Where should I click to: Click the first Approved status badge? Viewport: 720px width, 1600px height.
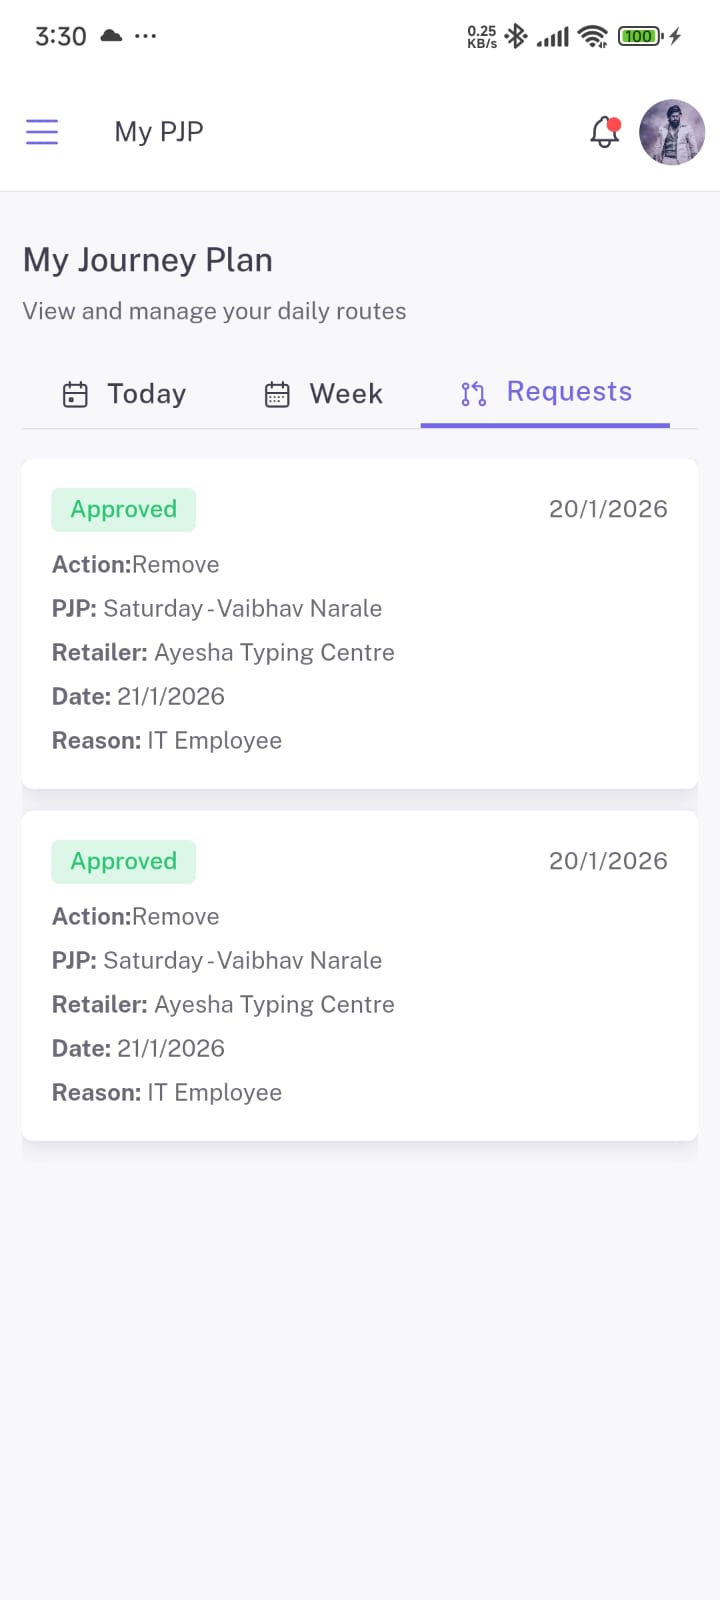[123, 509]
